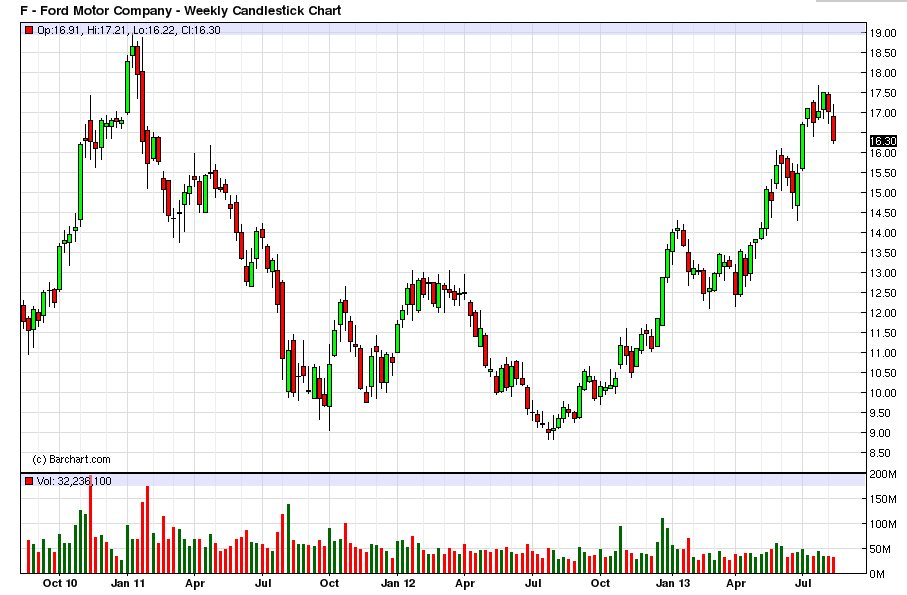Image resolution: width=907 pixels, height=595 pixels.
Task: Click the final 'Jul' date label after Jan 13
Action: pos(803,583)
